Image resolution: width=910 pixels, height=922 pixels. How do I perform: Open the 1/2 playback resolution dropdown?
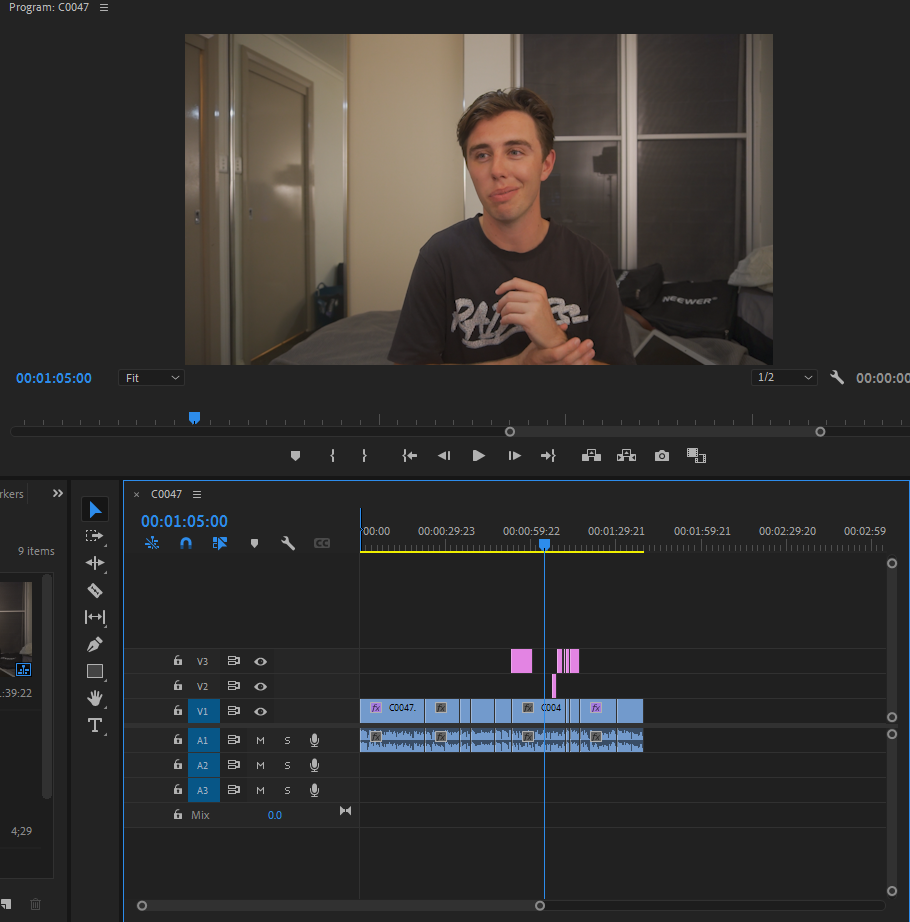[x=784, y=377]
